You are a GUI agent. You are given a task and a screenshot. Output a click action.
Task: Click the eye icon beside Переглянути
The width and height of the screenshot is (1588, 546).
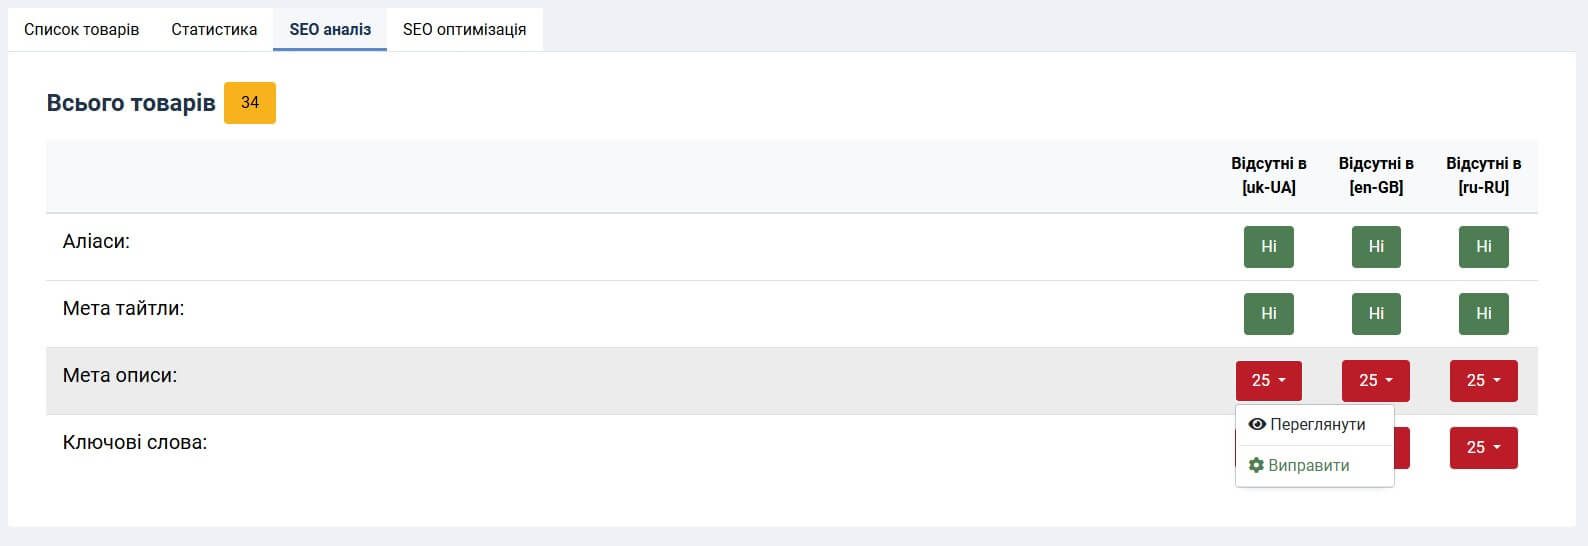(x=1257, y=424)
